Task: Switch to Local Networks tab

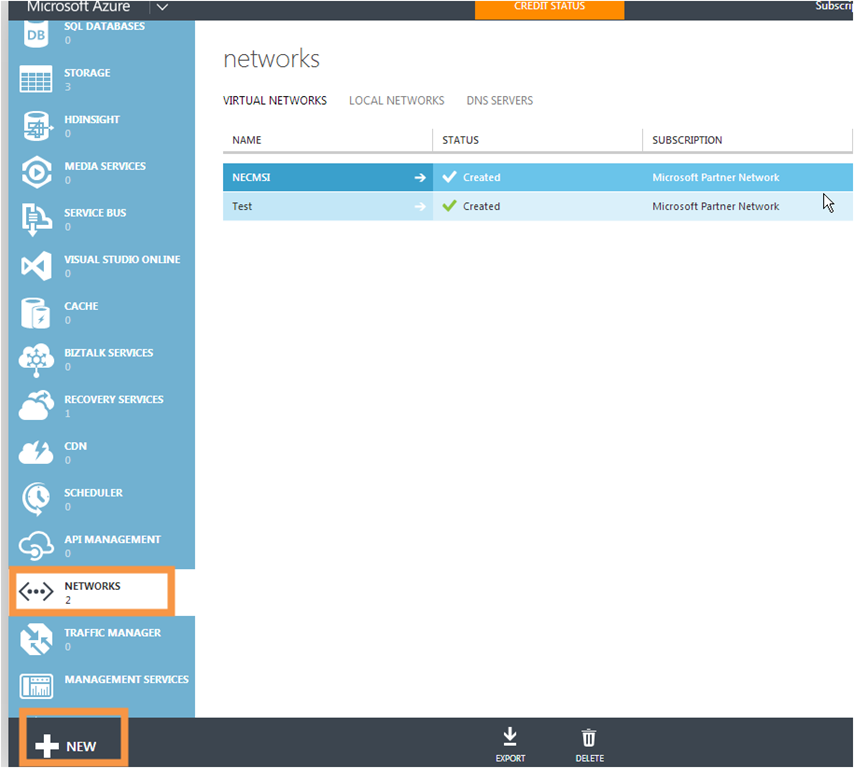Action: click(396, 101)
